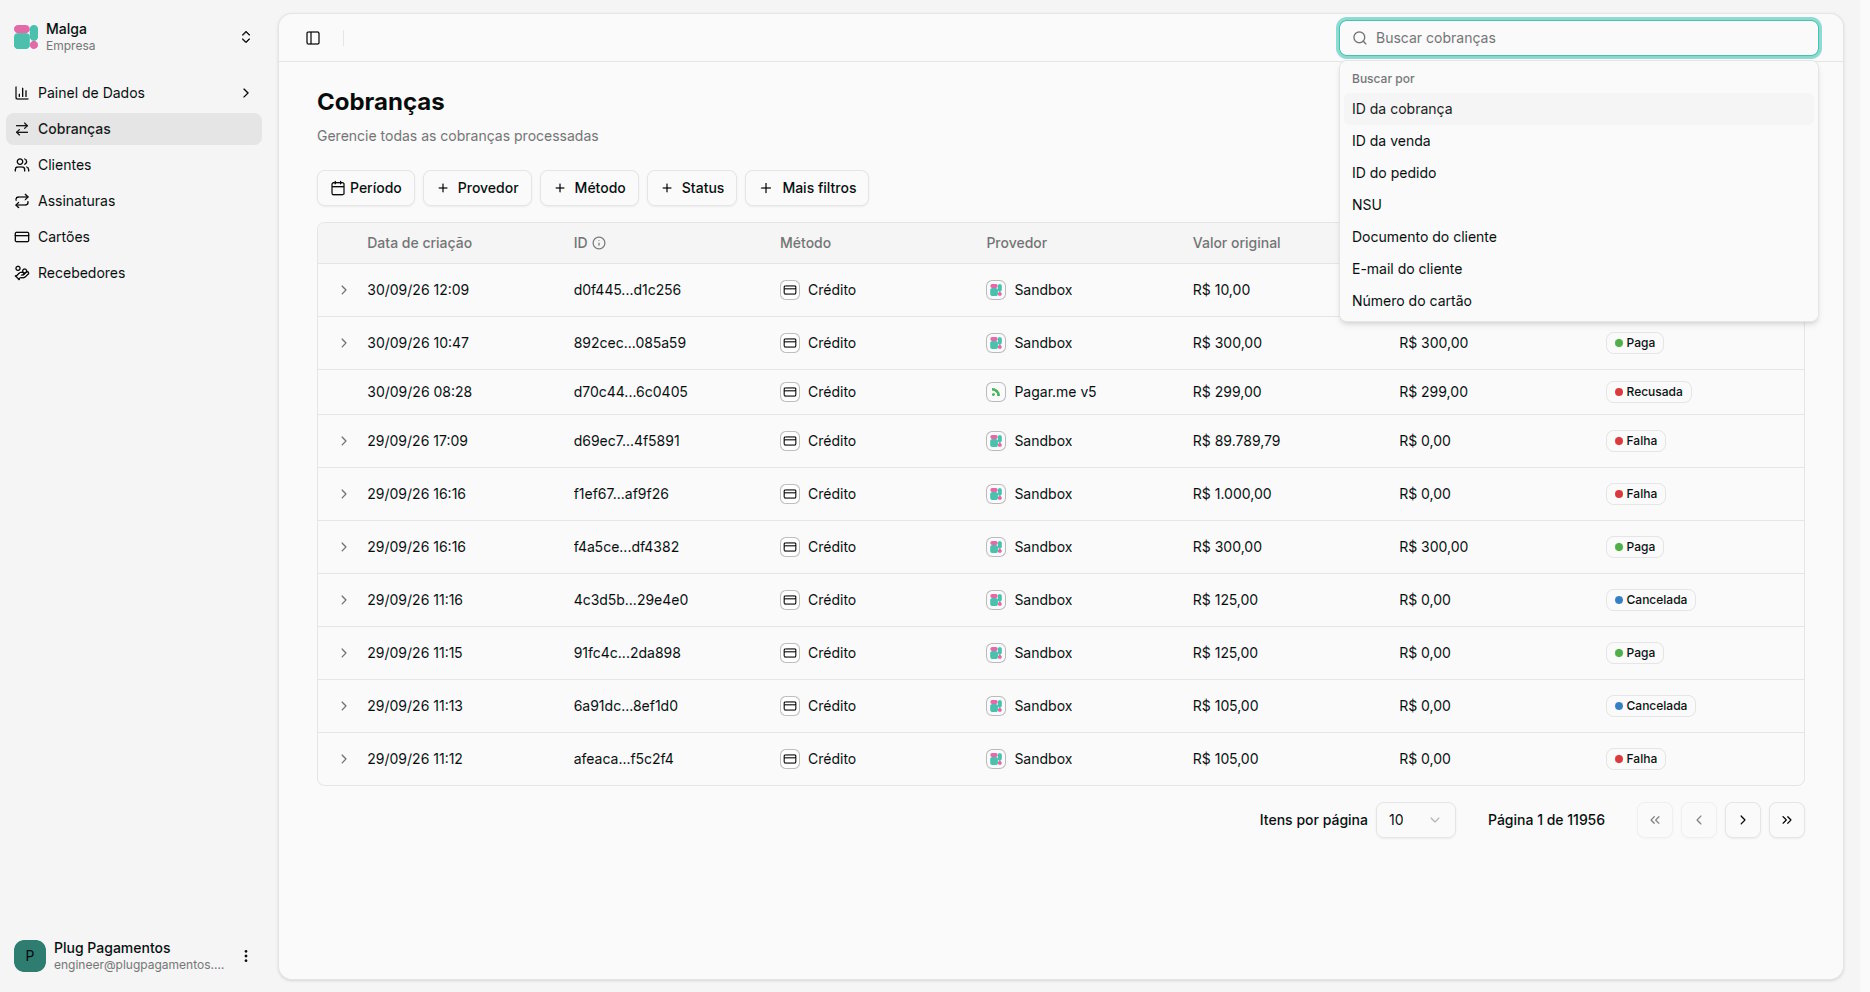The width and height of the screenshot is (1870, 992).
Task: Click the ID column info icon
Action: coord(599,243)
